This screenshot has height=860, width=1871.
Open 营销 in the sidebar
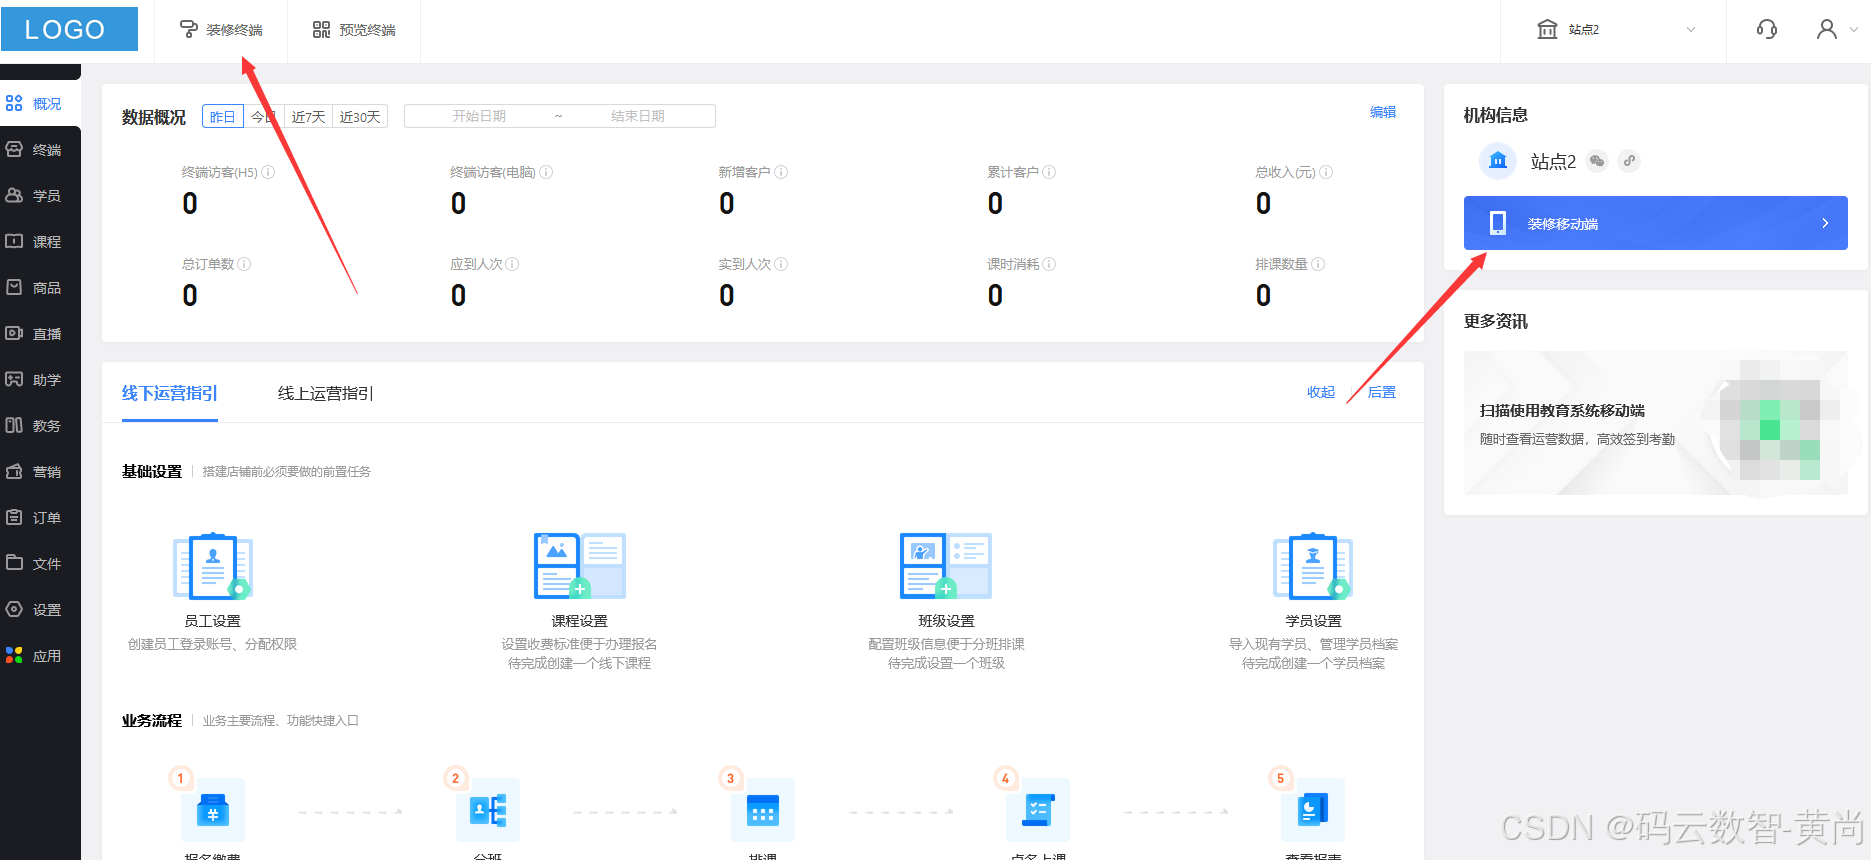(40, 471)
